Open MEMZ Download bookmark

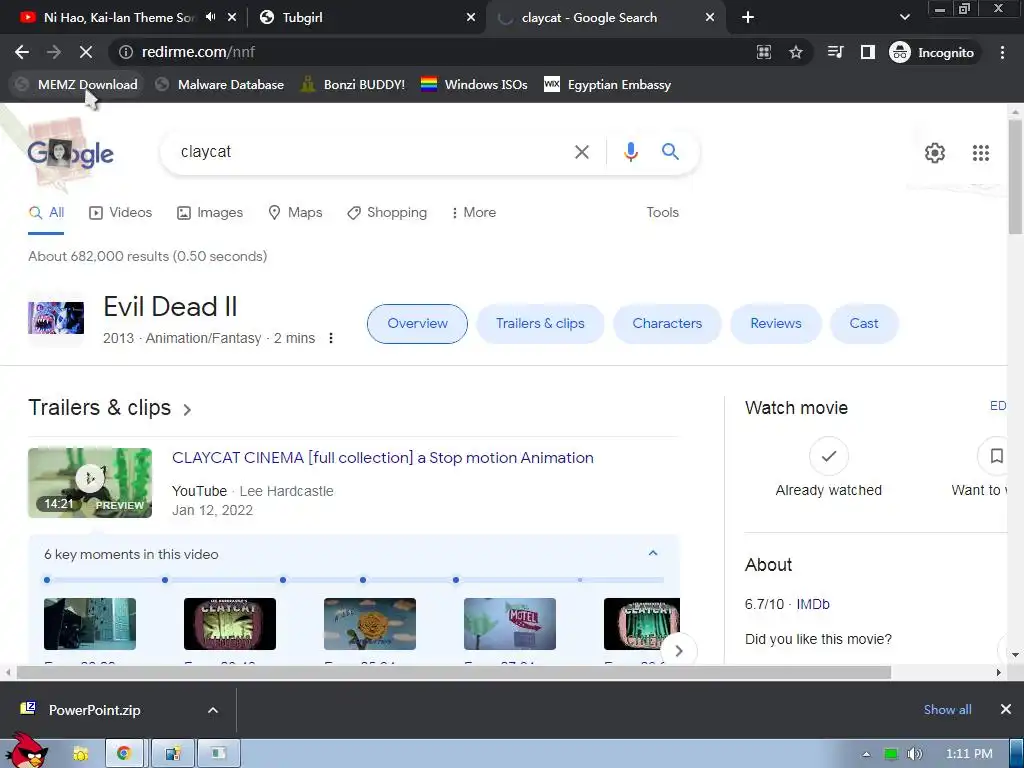(77, 85)
